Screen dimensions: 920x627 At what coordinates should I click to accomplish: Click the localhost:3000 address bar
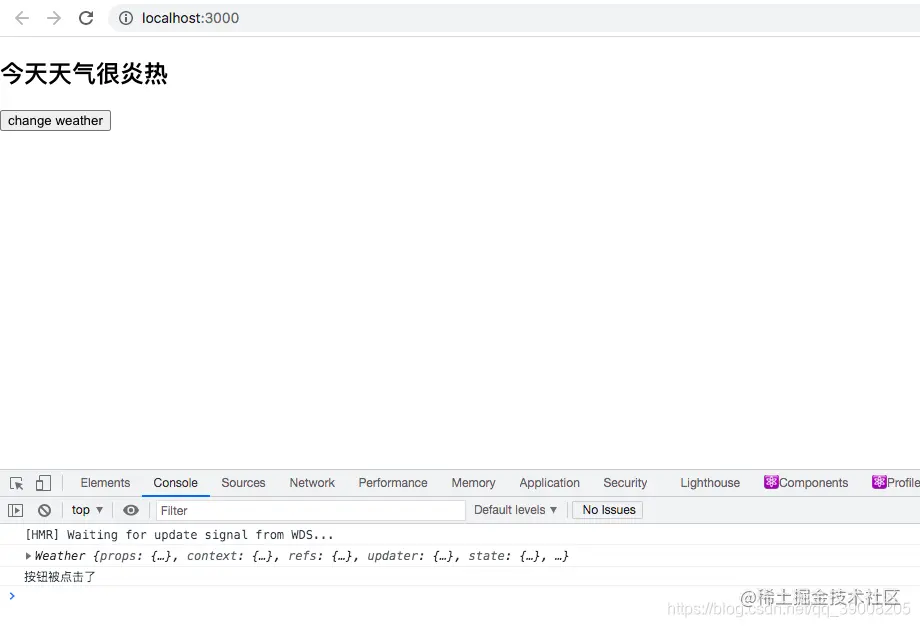tap(516, 18)
